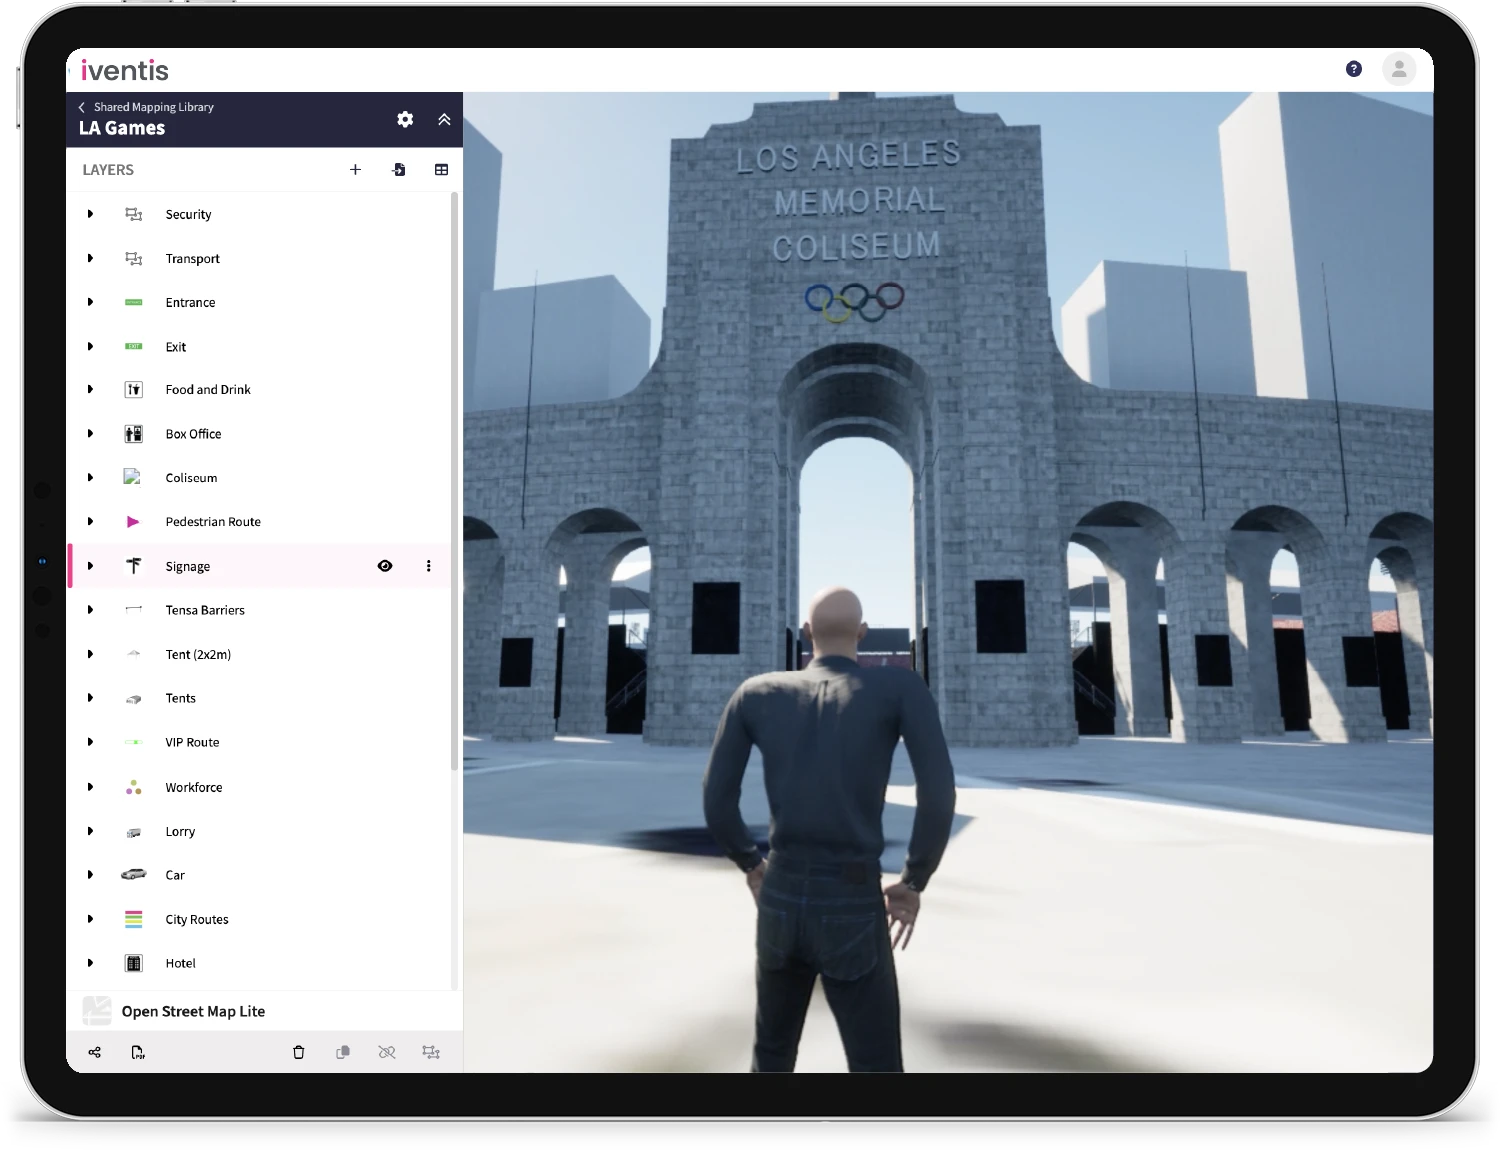The width and height of the screenshot is (1500, 1150).
Task: Click the City Routes striped icon
Action: [133, 919]
